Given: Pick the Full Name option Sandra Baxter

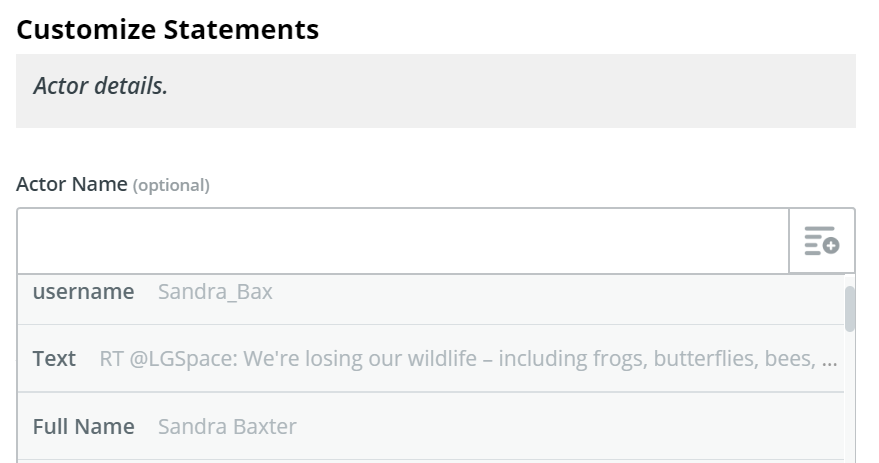Looking at the screenshot, I should click(x=431, y=427).
